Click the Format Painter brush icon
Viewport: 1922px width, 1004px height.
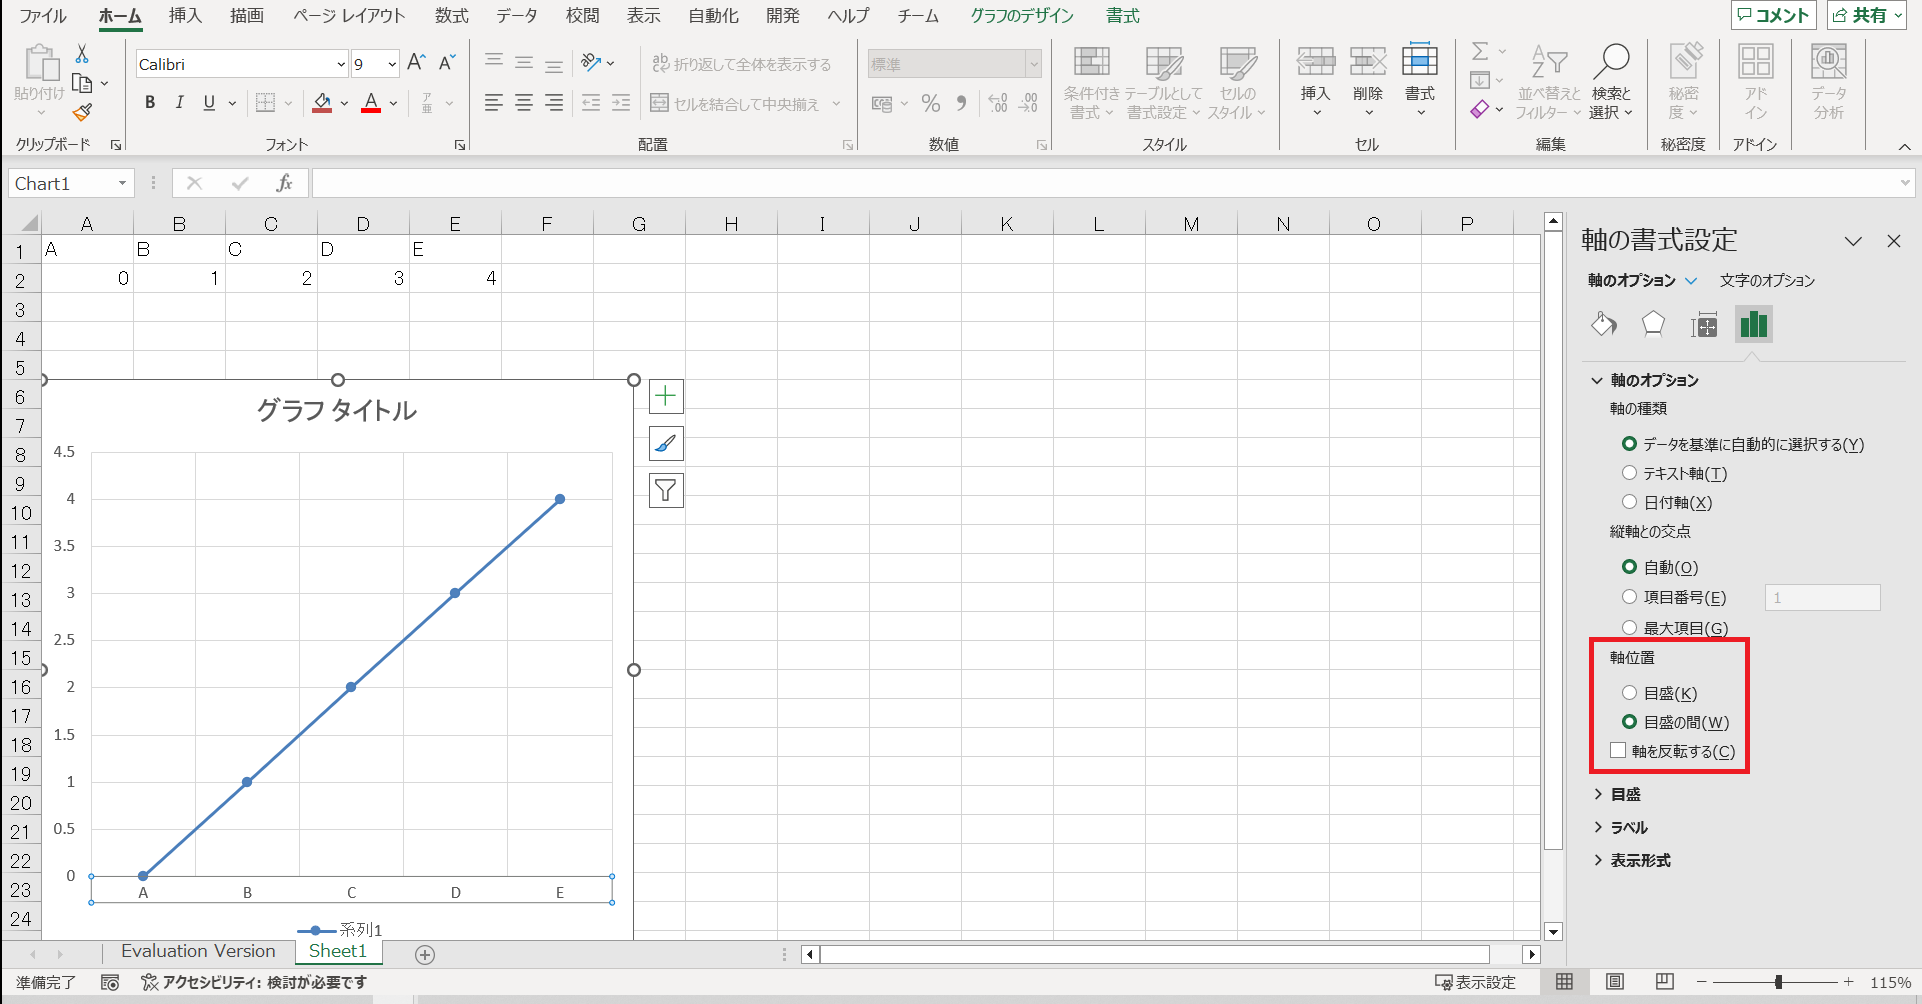pos(82,112)
